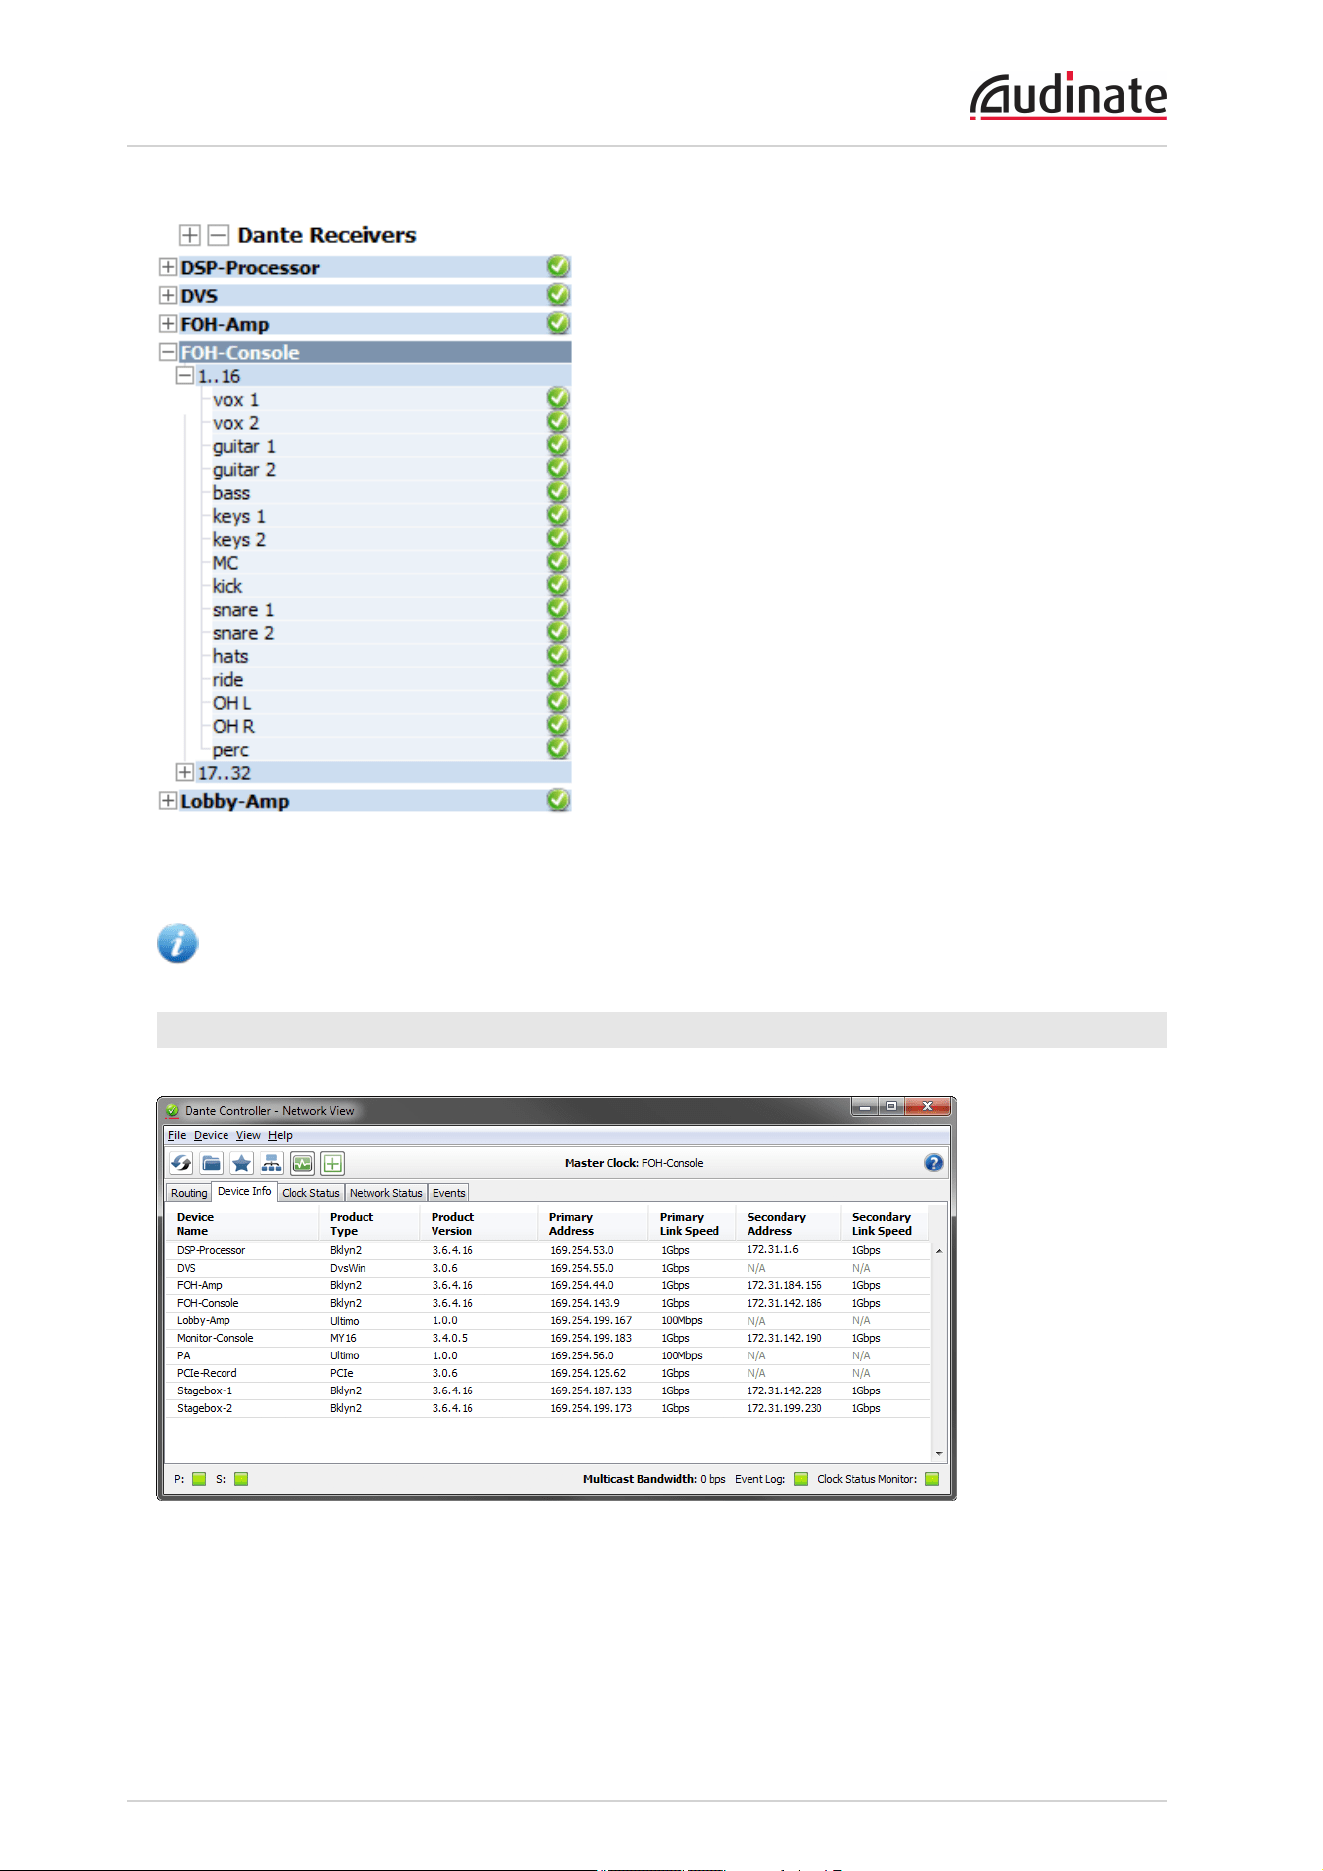Screen dimensions: 1323x1871
Task: Click the green check next to DSP-Processor
Action: (x=558, y=266)
